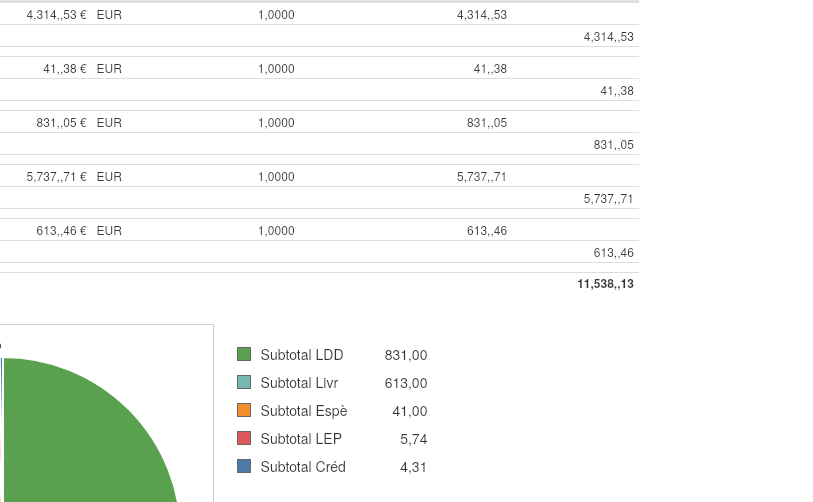The image size is (813, 502).
Task: Click EUR in the 5,737,,71 row
Action: click(x=109, y=176)
